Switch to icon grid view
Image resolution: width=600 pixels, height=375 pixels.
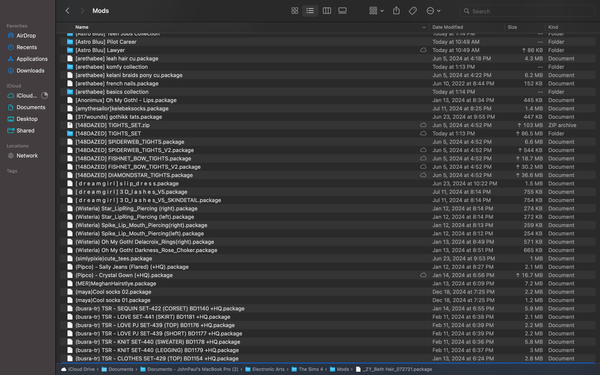click(295, 11)
